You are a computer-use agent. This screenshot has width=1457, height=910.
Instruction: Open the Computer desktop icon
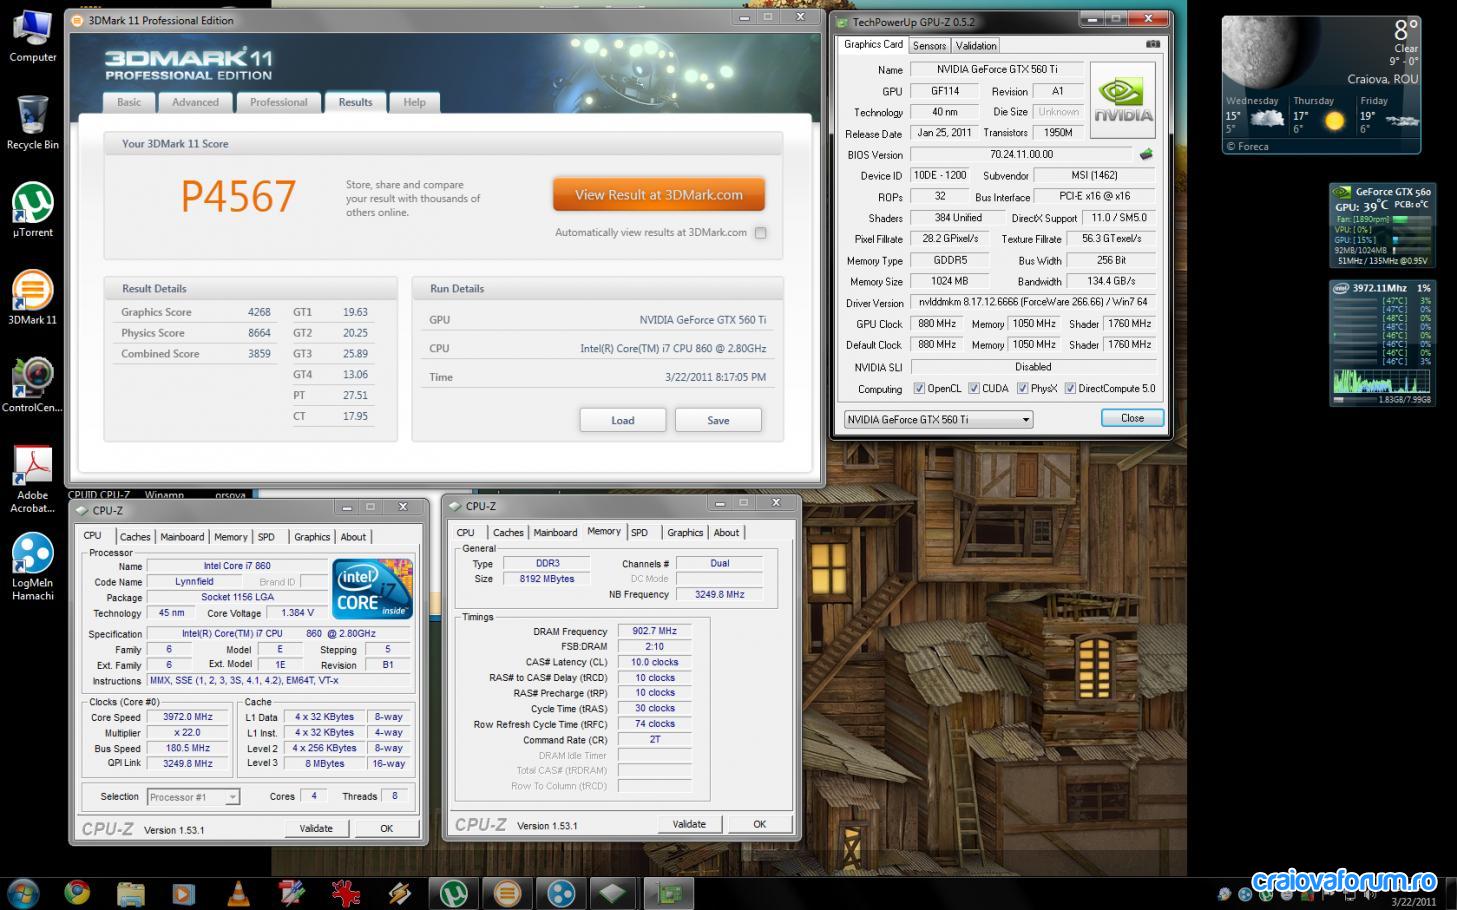pos(32,36)
